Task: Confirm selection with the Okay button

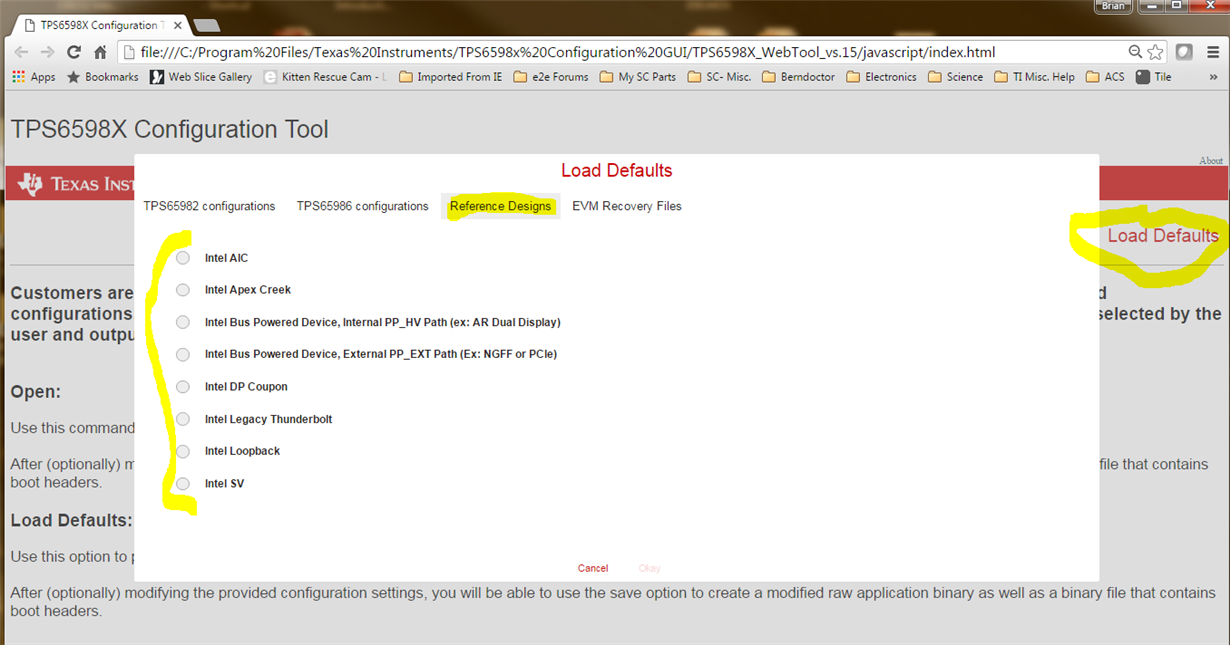Action: pyautogui.click(x=649, y=568)
